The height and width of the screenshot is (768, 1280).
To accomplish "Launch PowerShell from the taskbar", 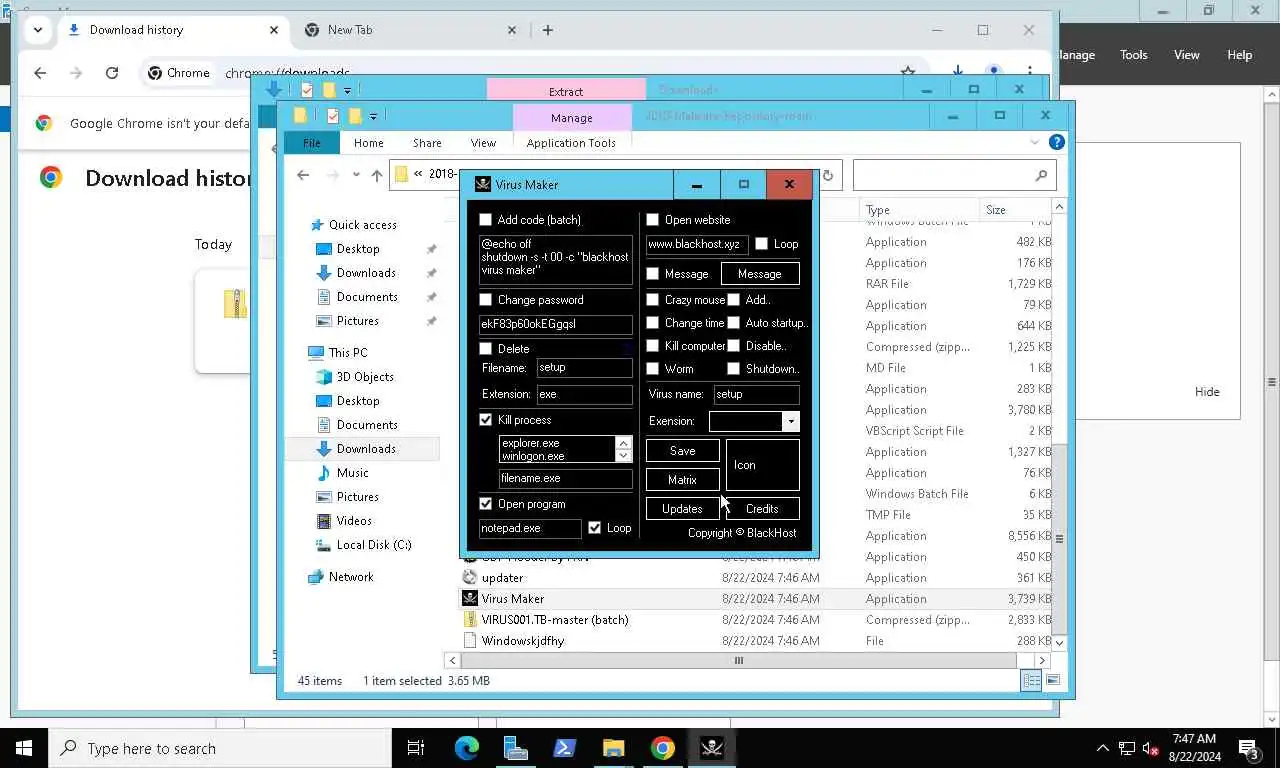I will (564, 748).
